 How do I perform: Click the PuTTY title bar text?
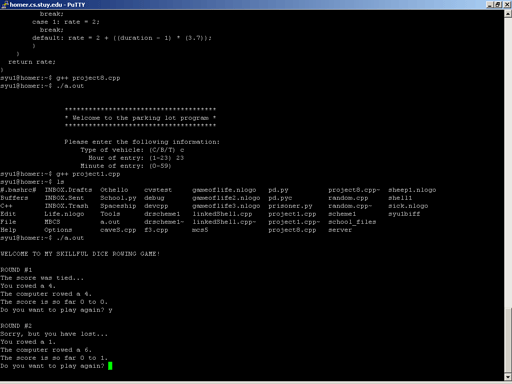[47, 5]
